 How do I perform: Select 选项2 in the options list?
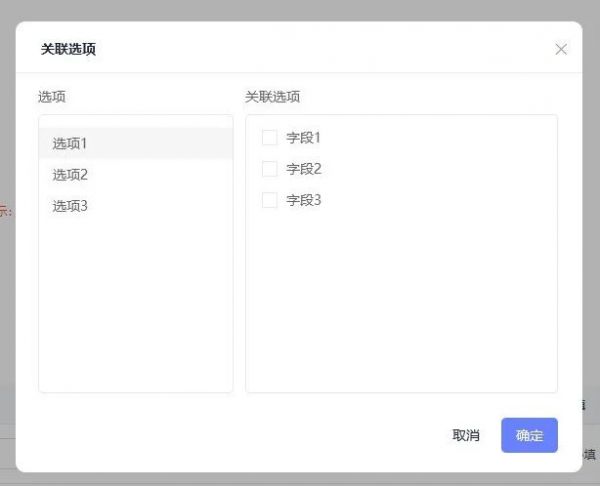click(70, 175)
